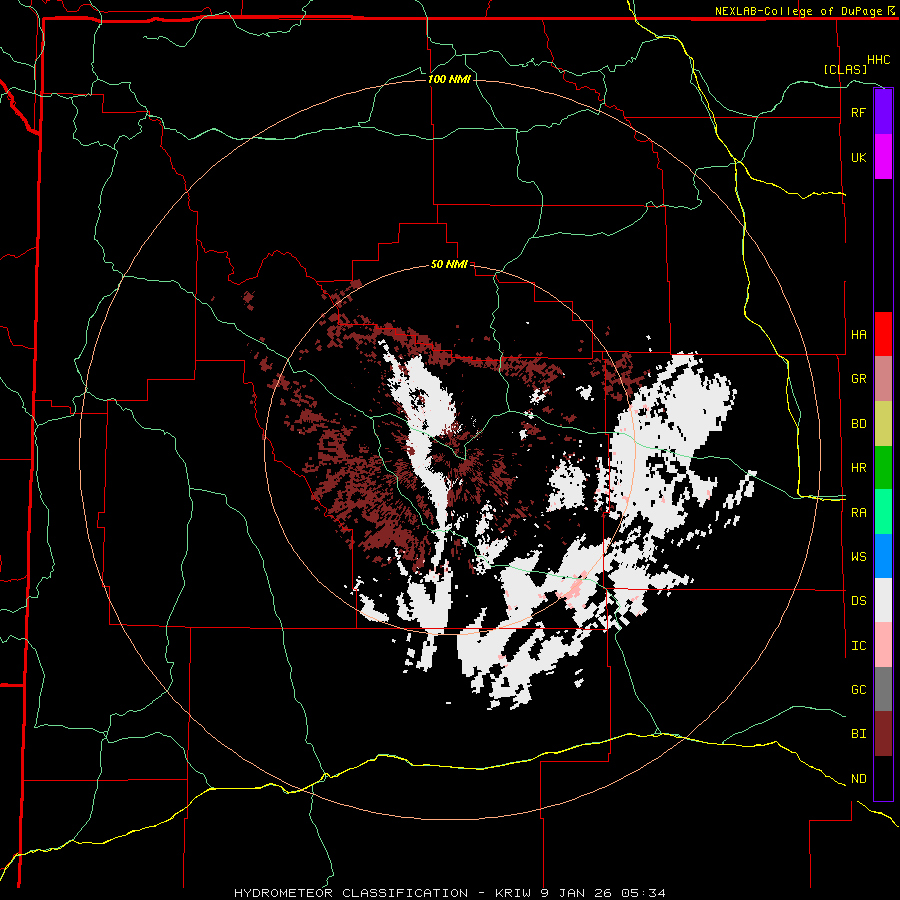Screen dimensions: 900x900
Task: Click the ND black legend swatch
Action: [x=883, y=778]
